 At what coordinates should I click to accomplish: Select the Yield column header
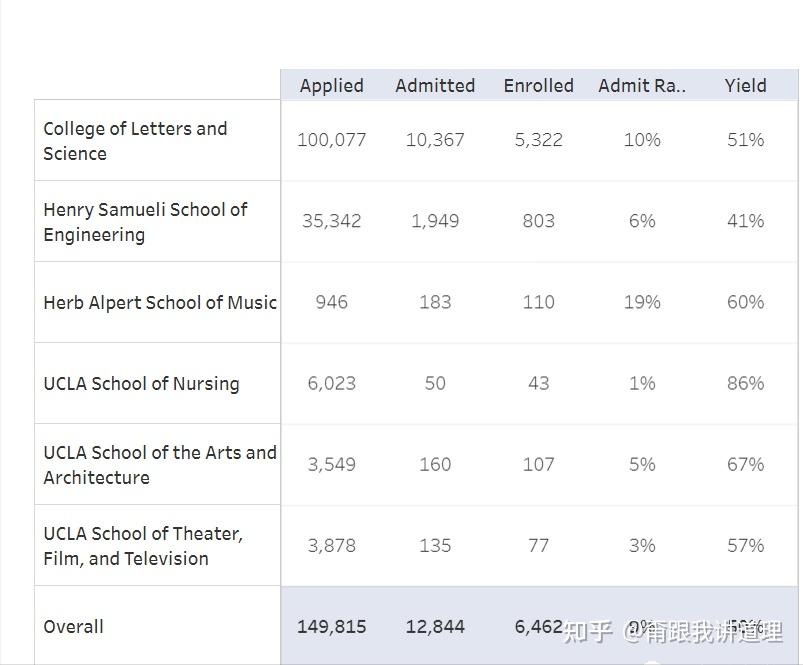click(x=745, y=86)
